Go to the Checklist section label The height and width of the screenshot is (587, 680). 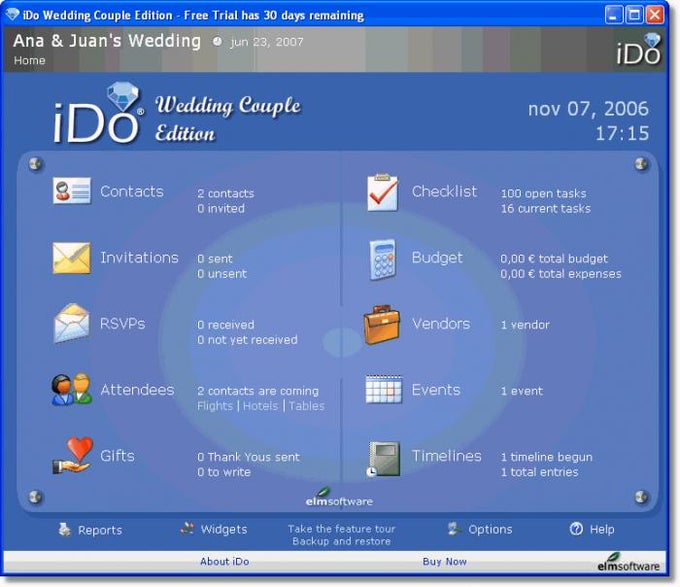tap(444, 191)
